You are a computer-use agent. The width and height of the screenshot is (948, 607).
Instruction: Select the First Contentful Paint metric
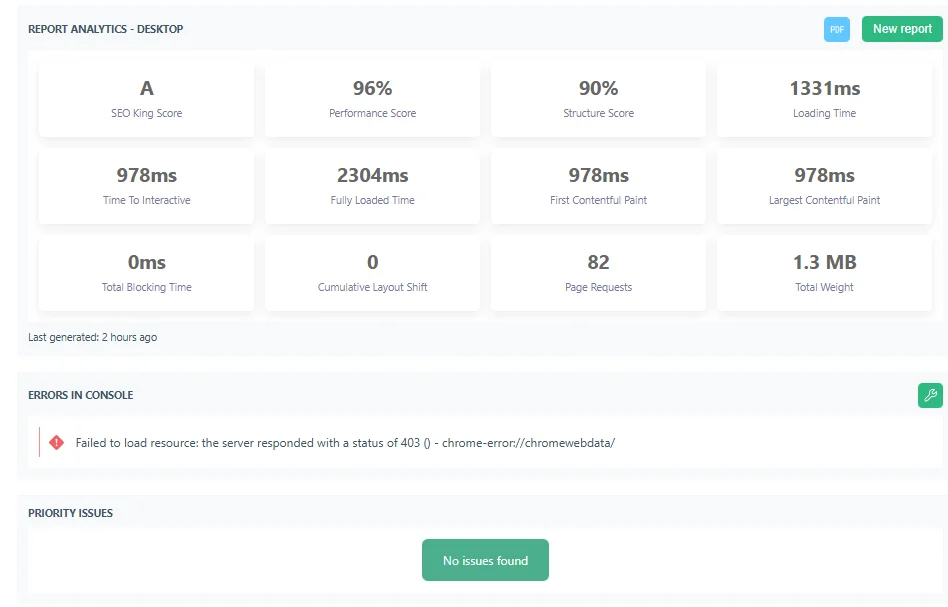point(598,186)
